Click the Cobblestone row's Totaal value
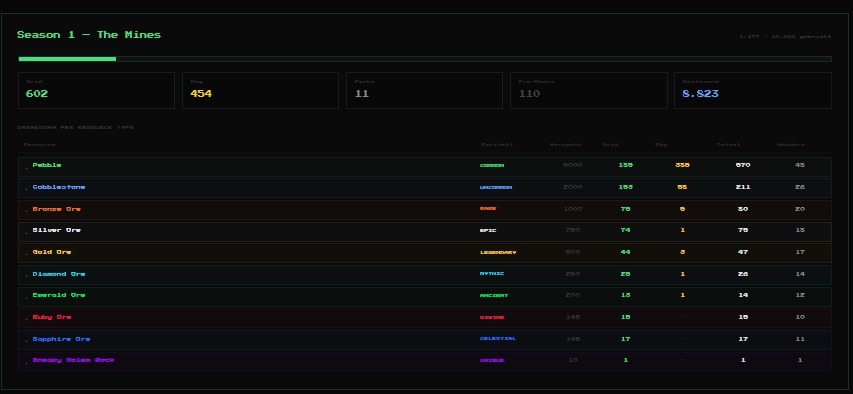The width and height of the screenshot is (853, 394). (x=743, y=187)
